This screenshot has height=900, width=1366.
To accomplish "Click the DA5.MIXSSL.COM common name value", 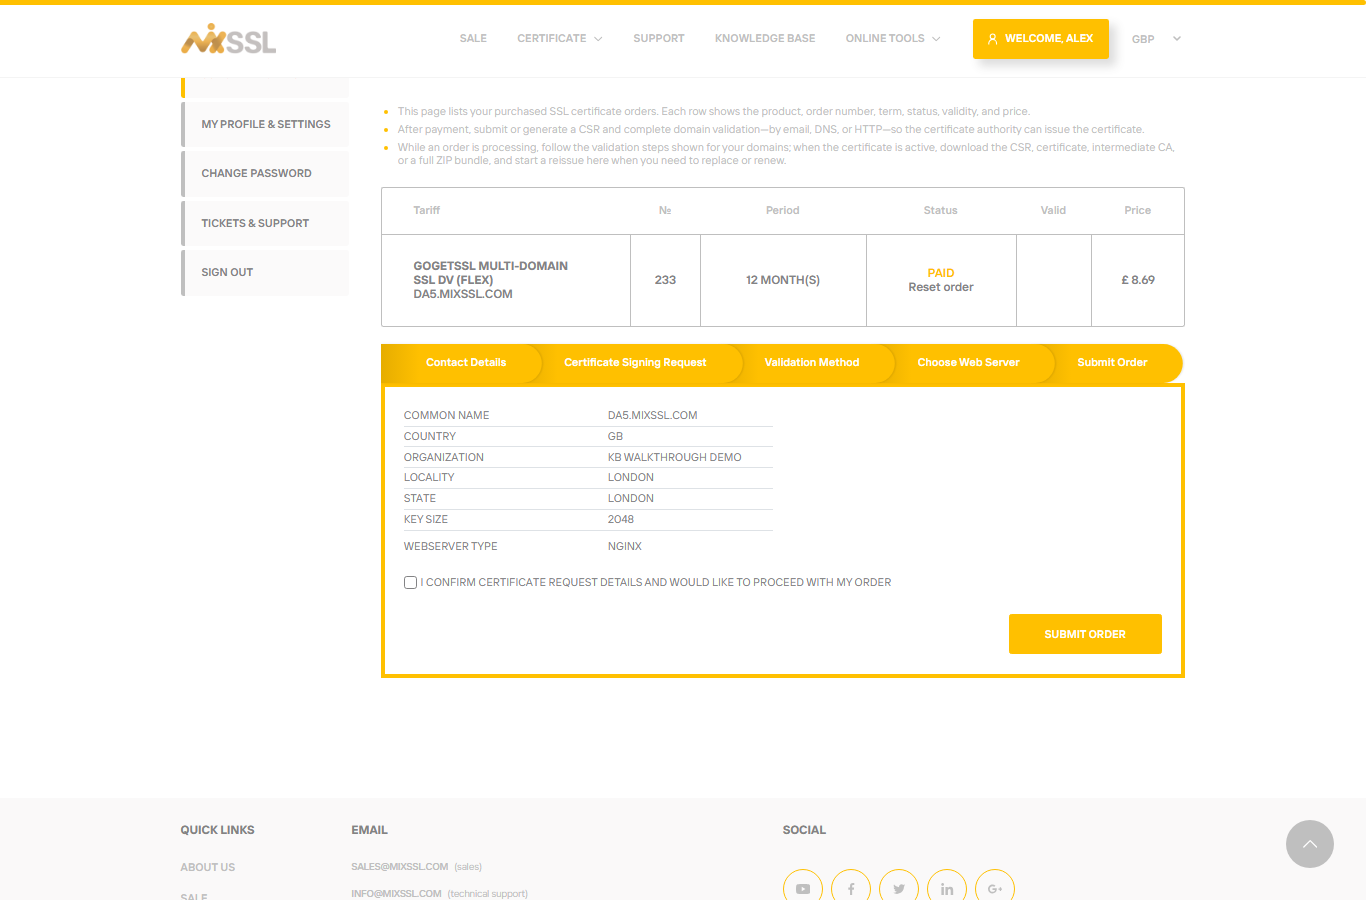I will [x=653, y=415].
